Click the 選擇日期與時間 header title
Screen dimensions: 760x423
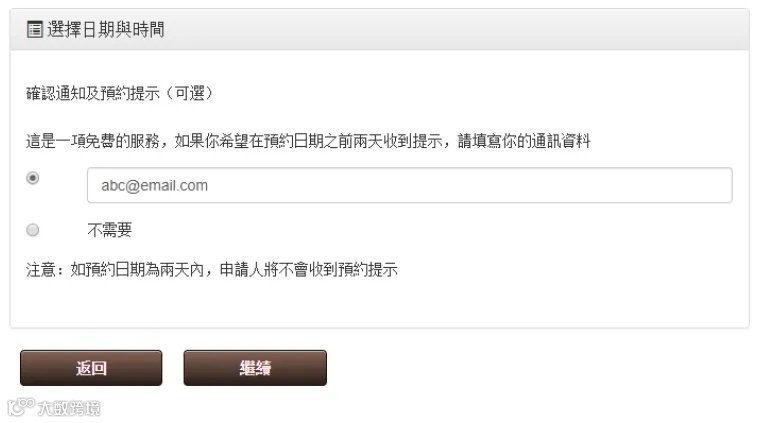106,30
